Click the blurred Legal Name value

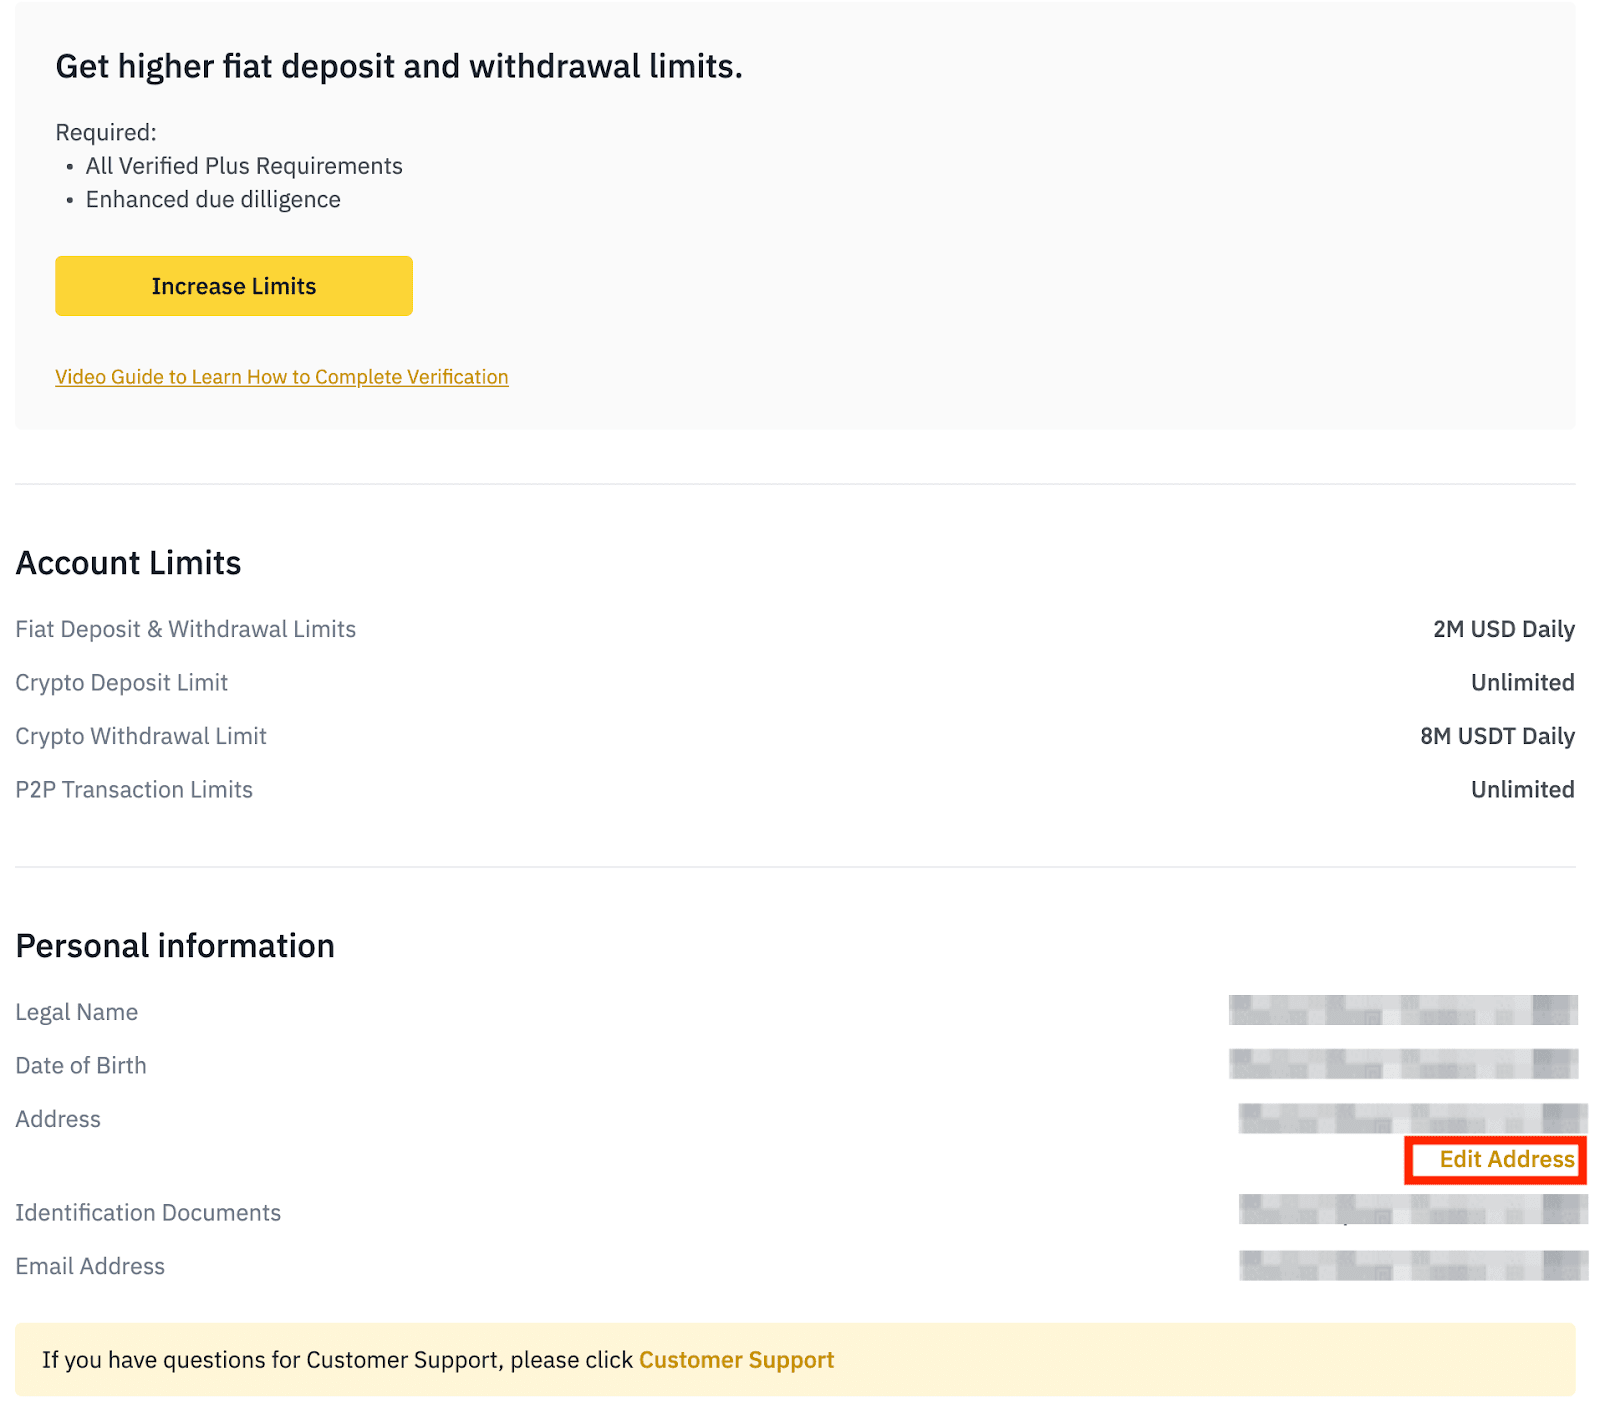click(1403, 1010)
